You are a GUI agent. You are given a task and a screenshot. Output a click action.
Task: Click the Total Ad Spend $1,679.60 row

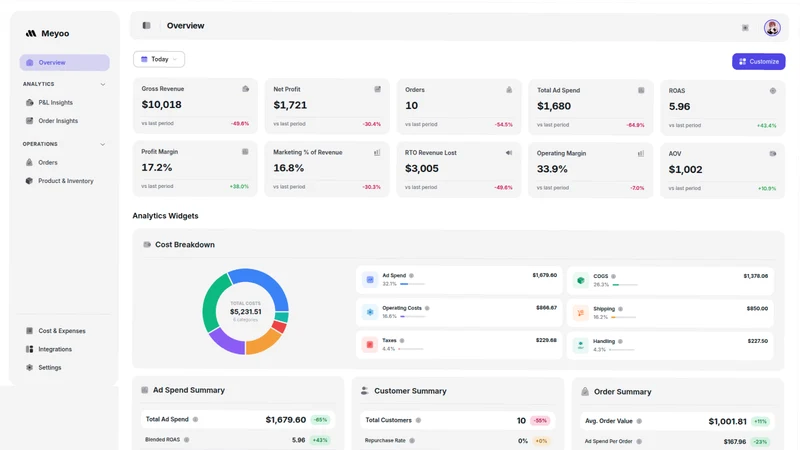[x=237, y=420]
